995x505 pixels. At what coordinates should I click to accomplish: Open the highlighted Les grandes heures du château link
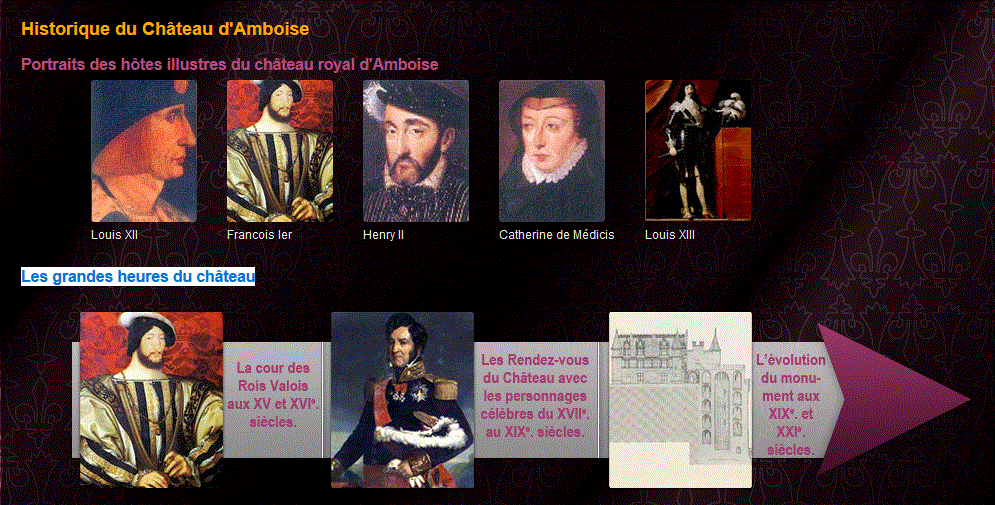138,277
